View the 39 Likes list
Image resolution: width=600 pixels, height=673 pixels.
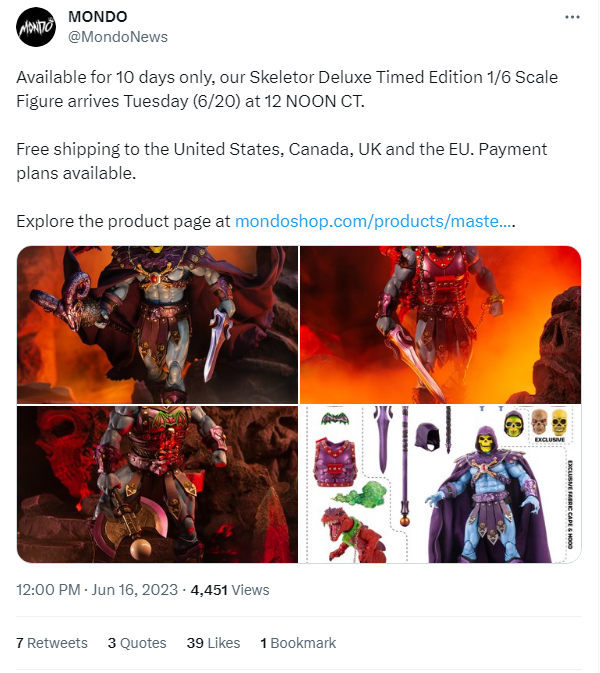tap(213, 643)
